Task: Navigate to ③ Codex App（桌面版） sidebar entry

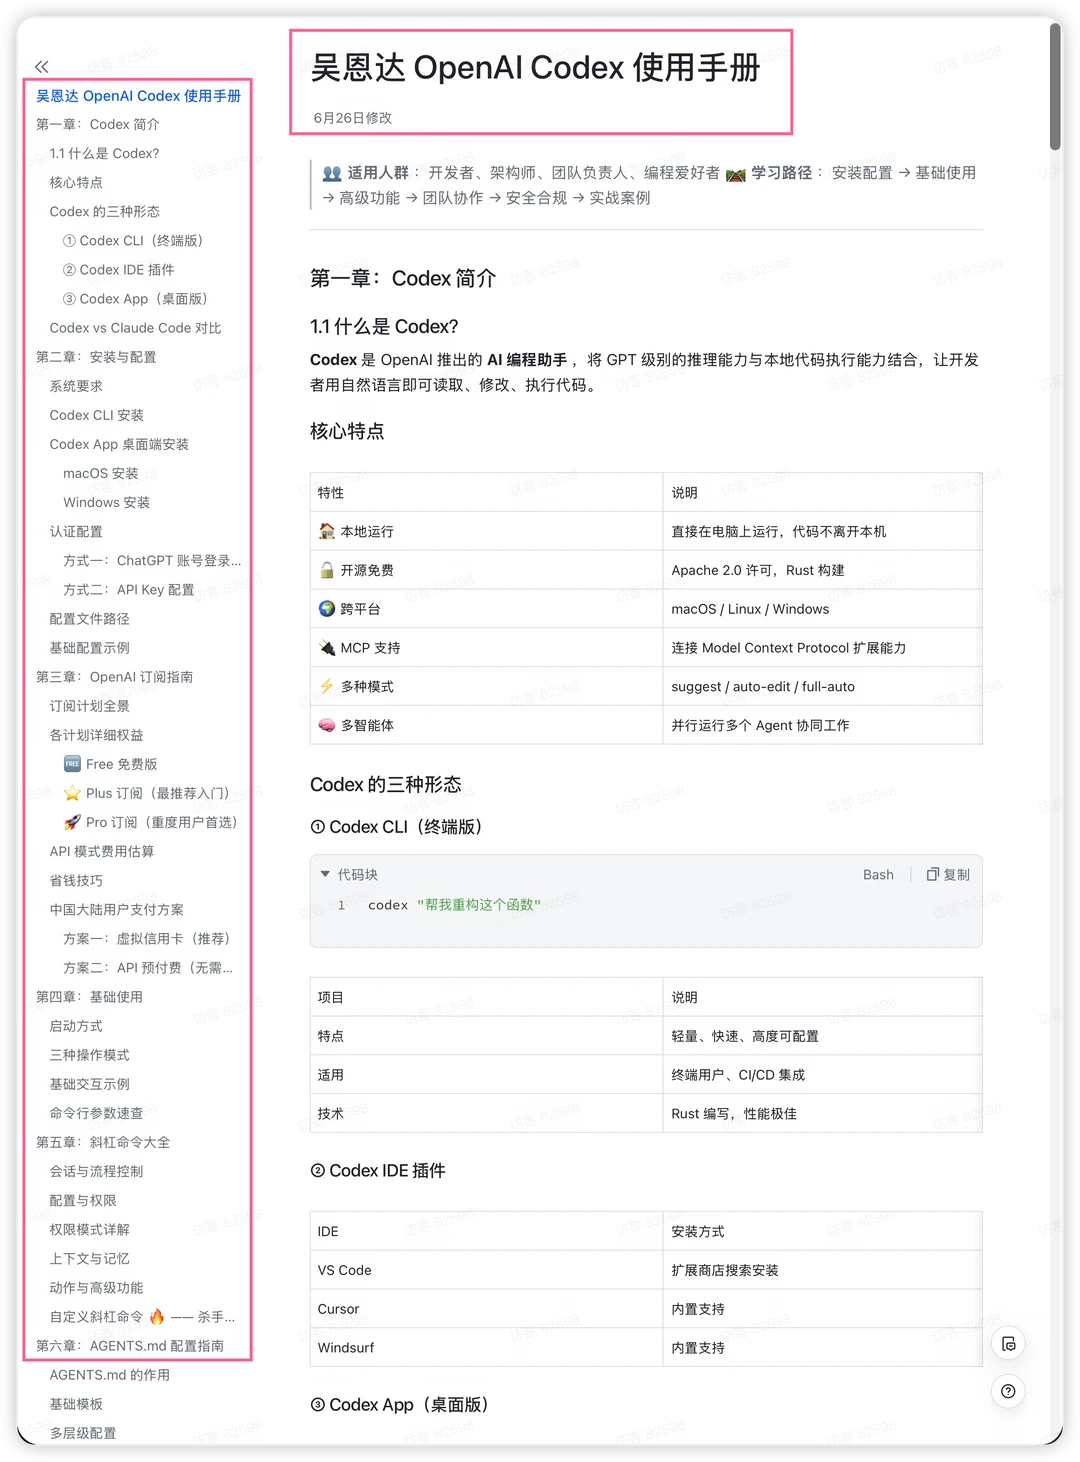Action: [x=135, y=298]
